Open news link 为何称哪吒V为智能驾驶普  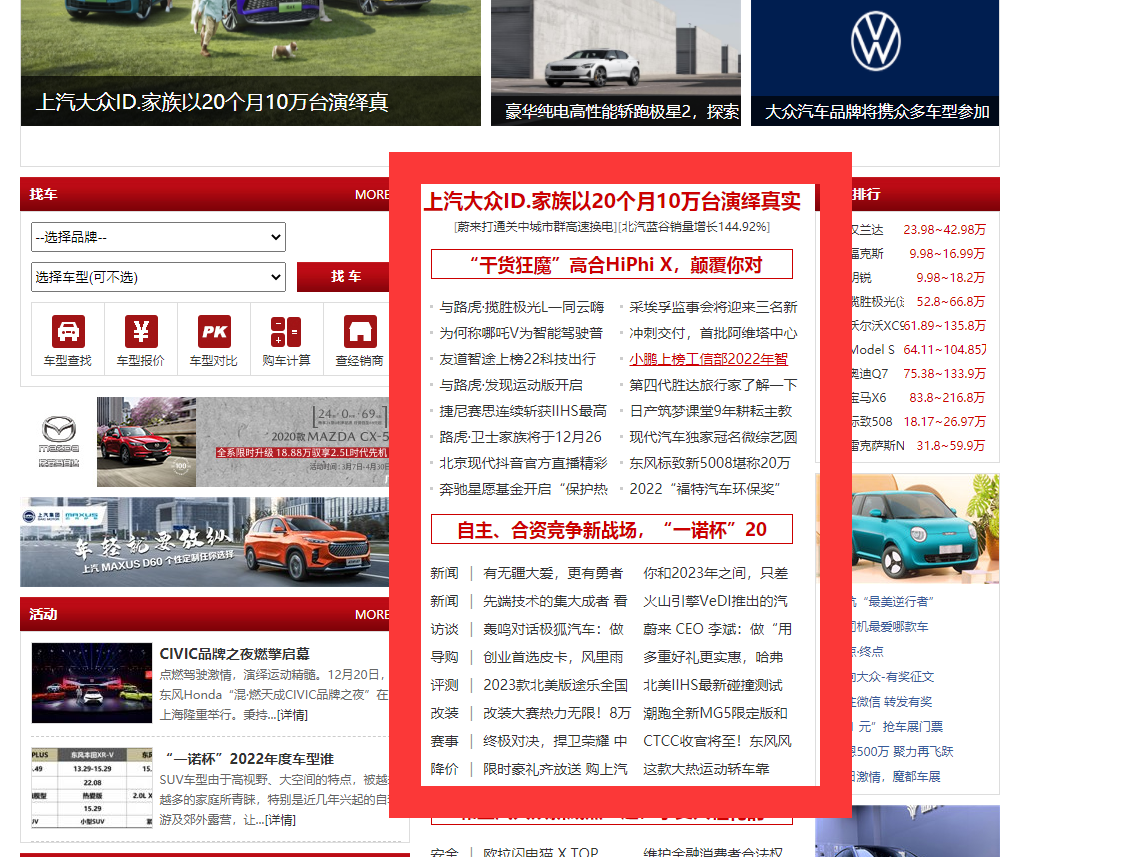(x=521, y=333)
